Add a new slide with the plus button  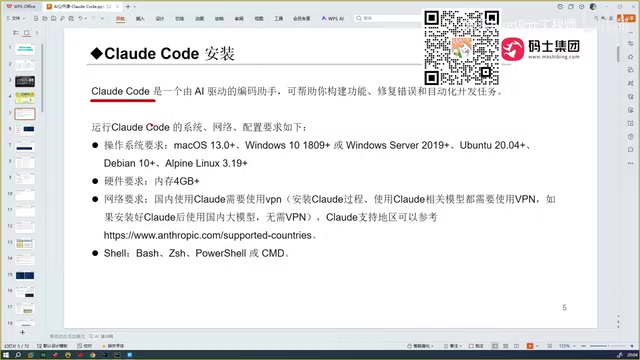[22, 333]
